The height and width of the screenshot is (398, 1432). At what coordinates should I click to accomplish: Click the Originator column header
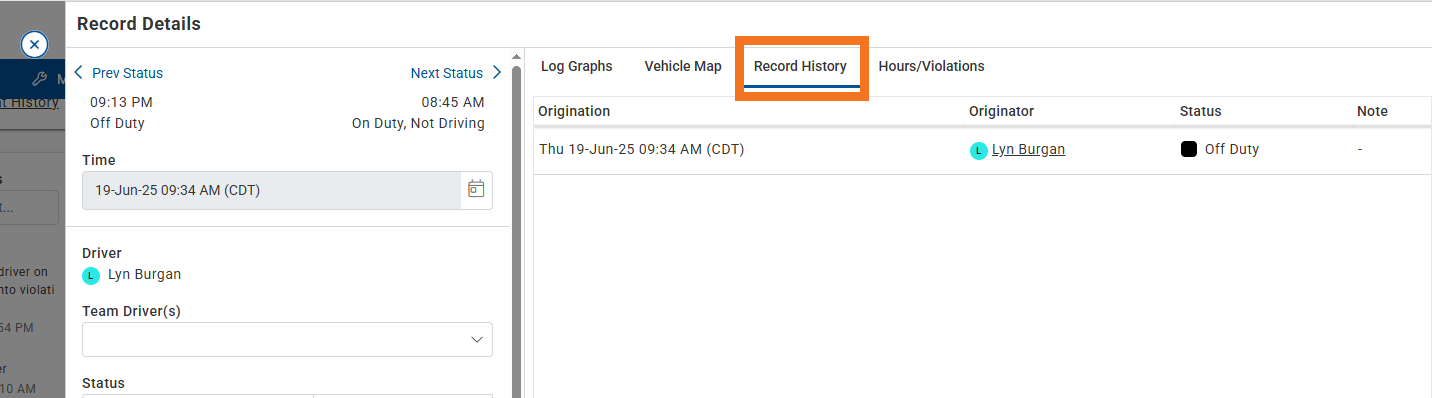point(1001,111)
